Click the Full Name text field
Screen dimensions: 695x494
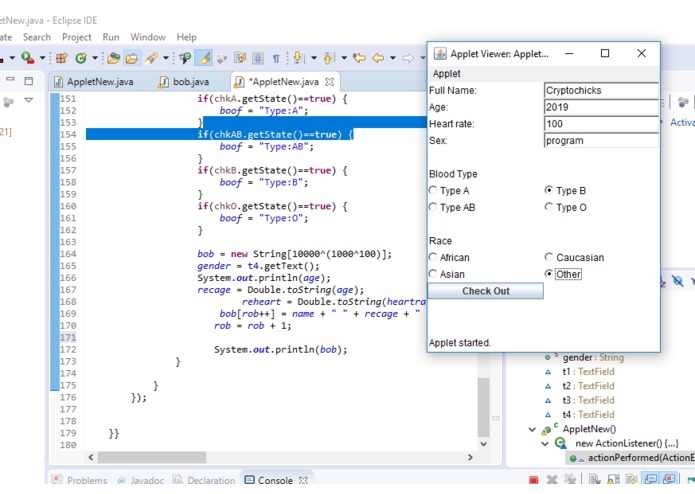(x=601, y=90)
